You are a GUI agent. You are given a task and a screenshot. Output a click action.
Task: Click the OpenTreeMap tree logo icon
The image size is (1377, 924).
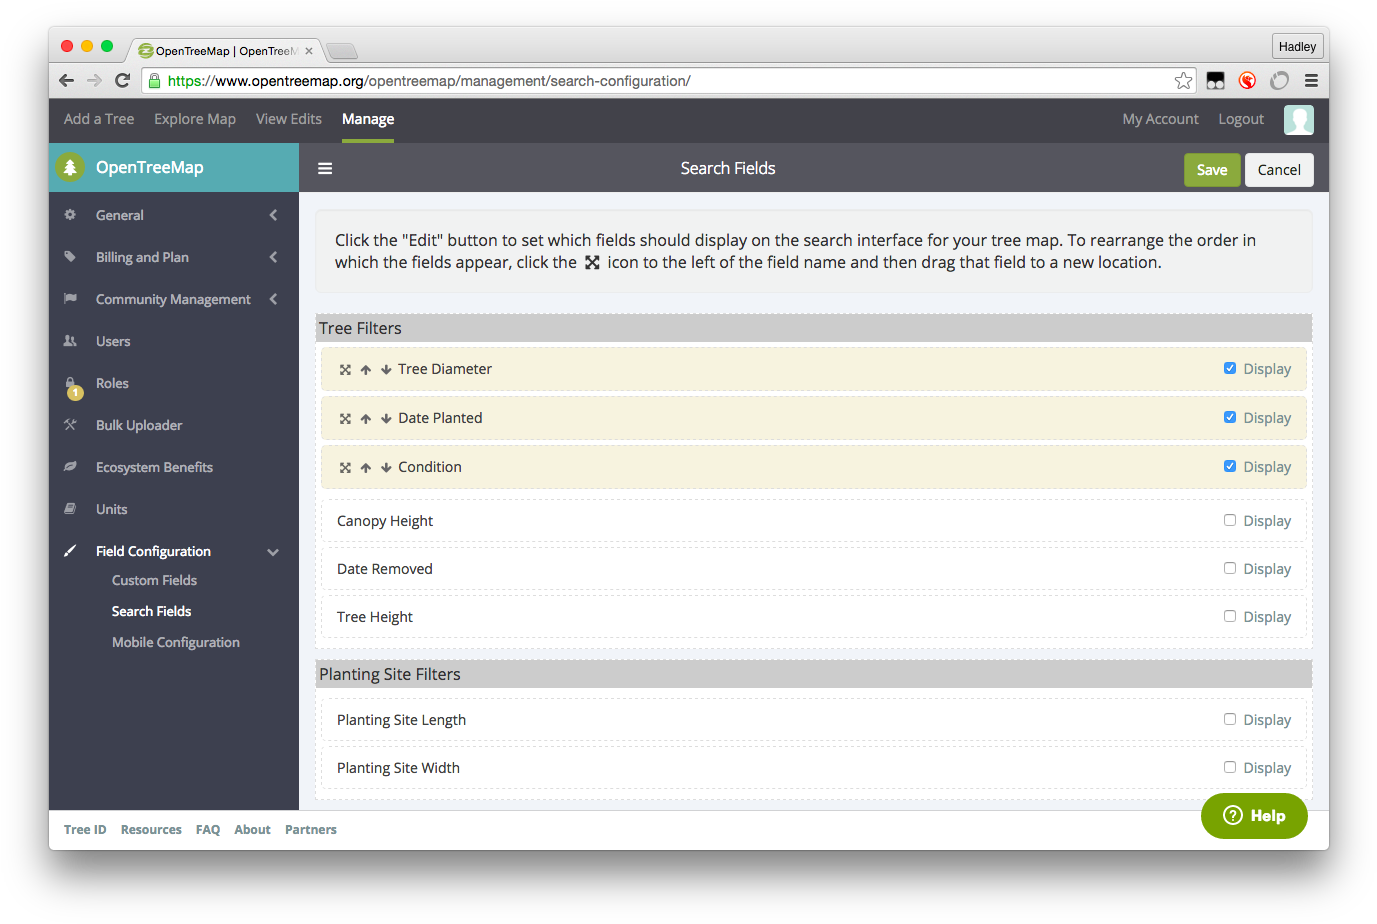(70, 168)
